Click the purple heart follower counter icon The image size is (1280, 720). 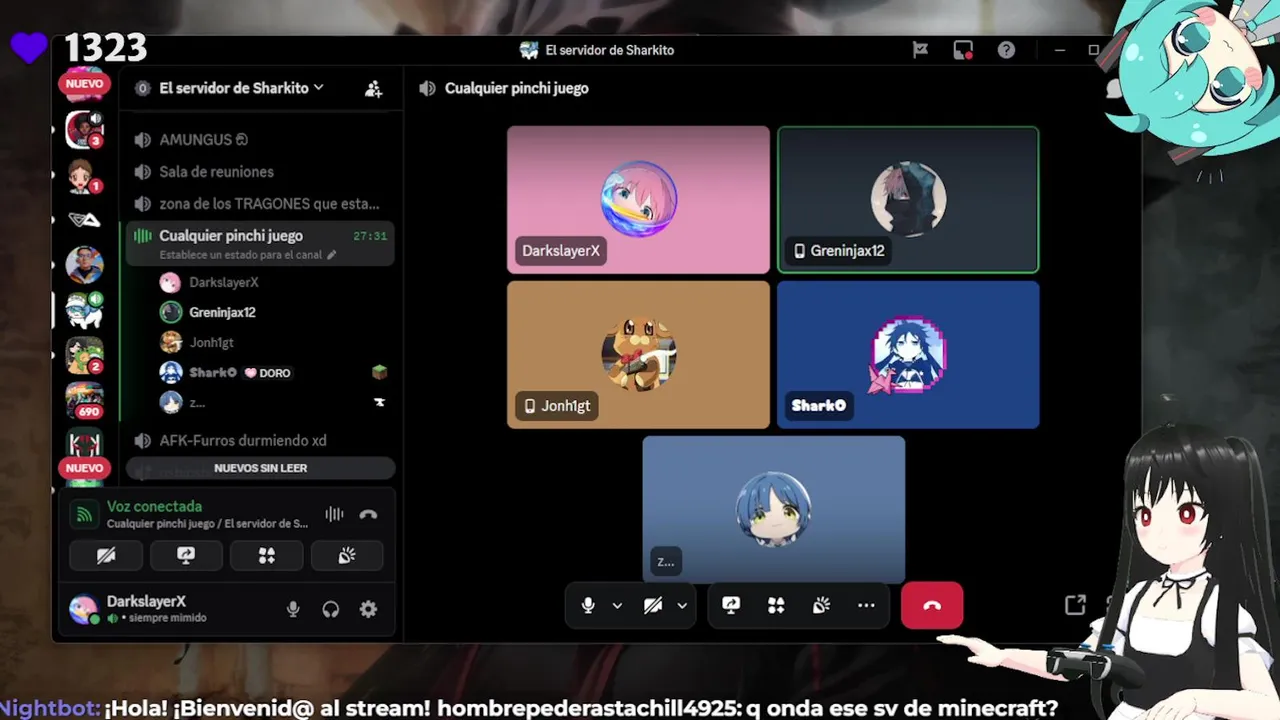pos(29,47)
